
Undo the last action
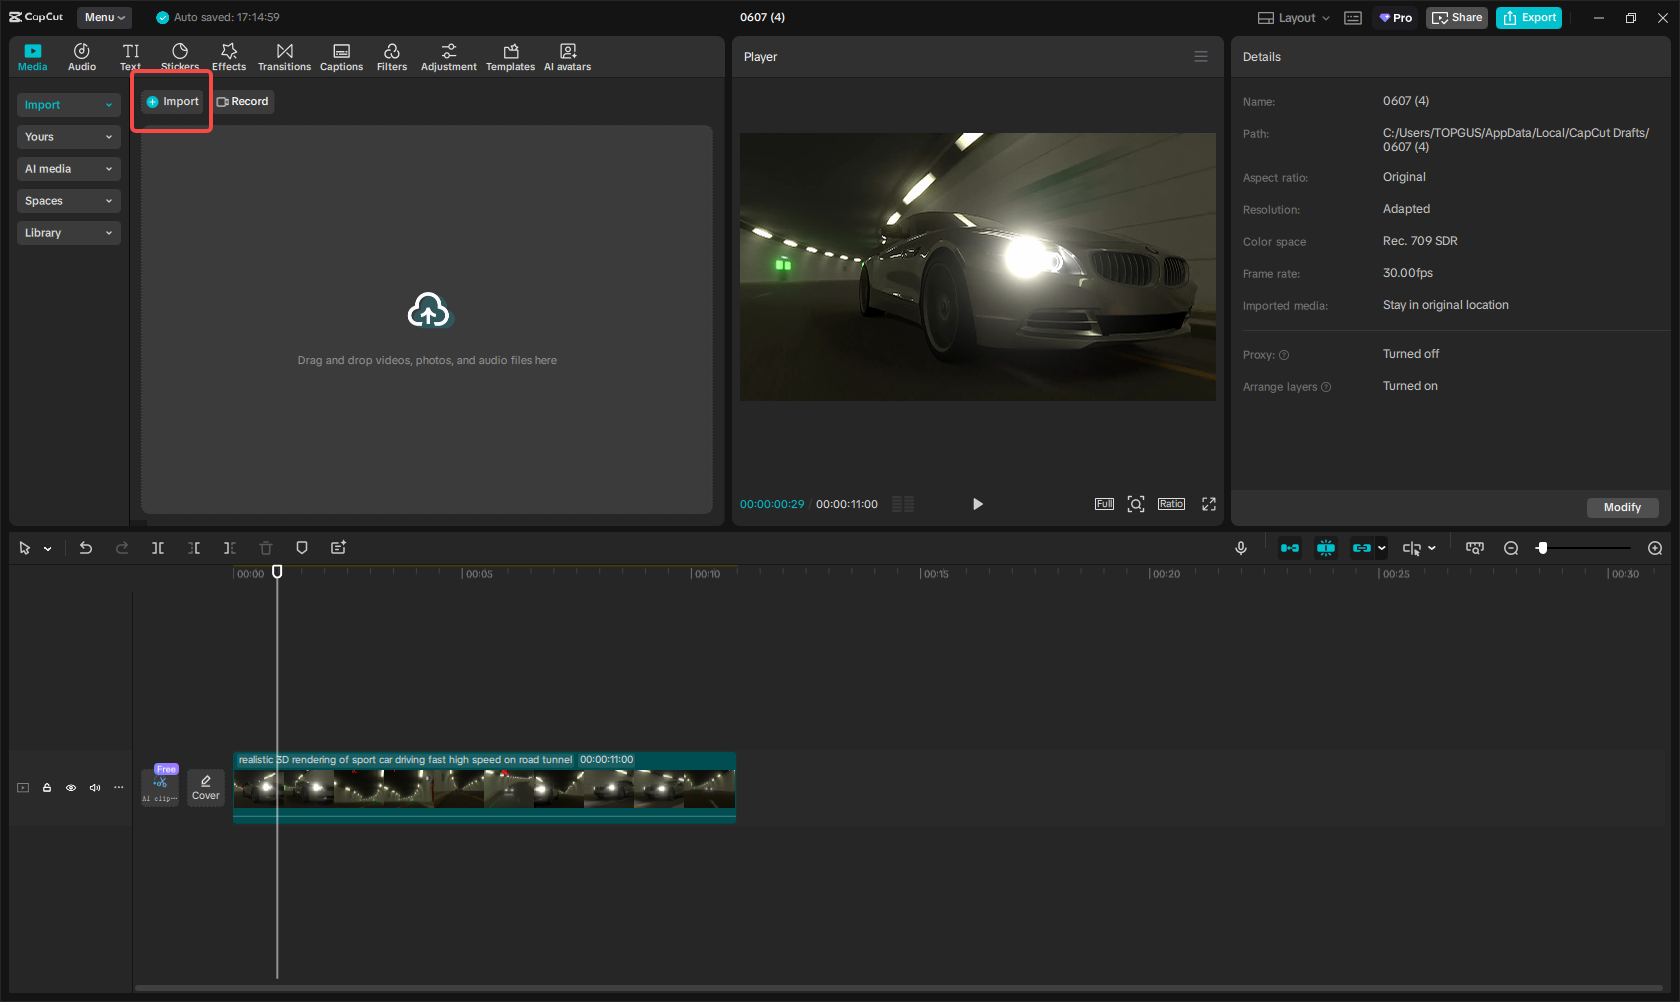pos(85,547)
